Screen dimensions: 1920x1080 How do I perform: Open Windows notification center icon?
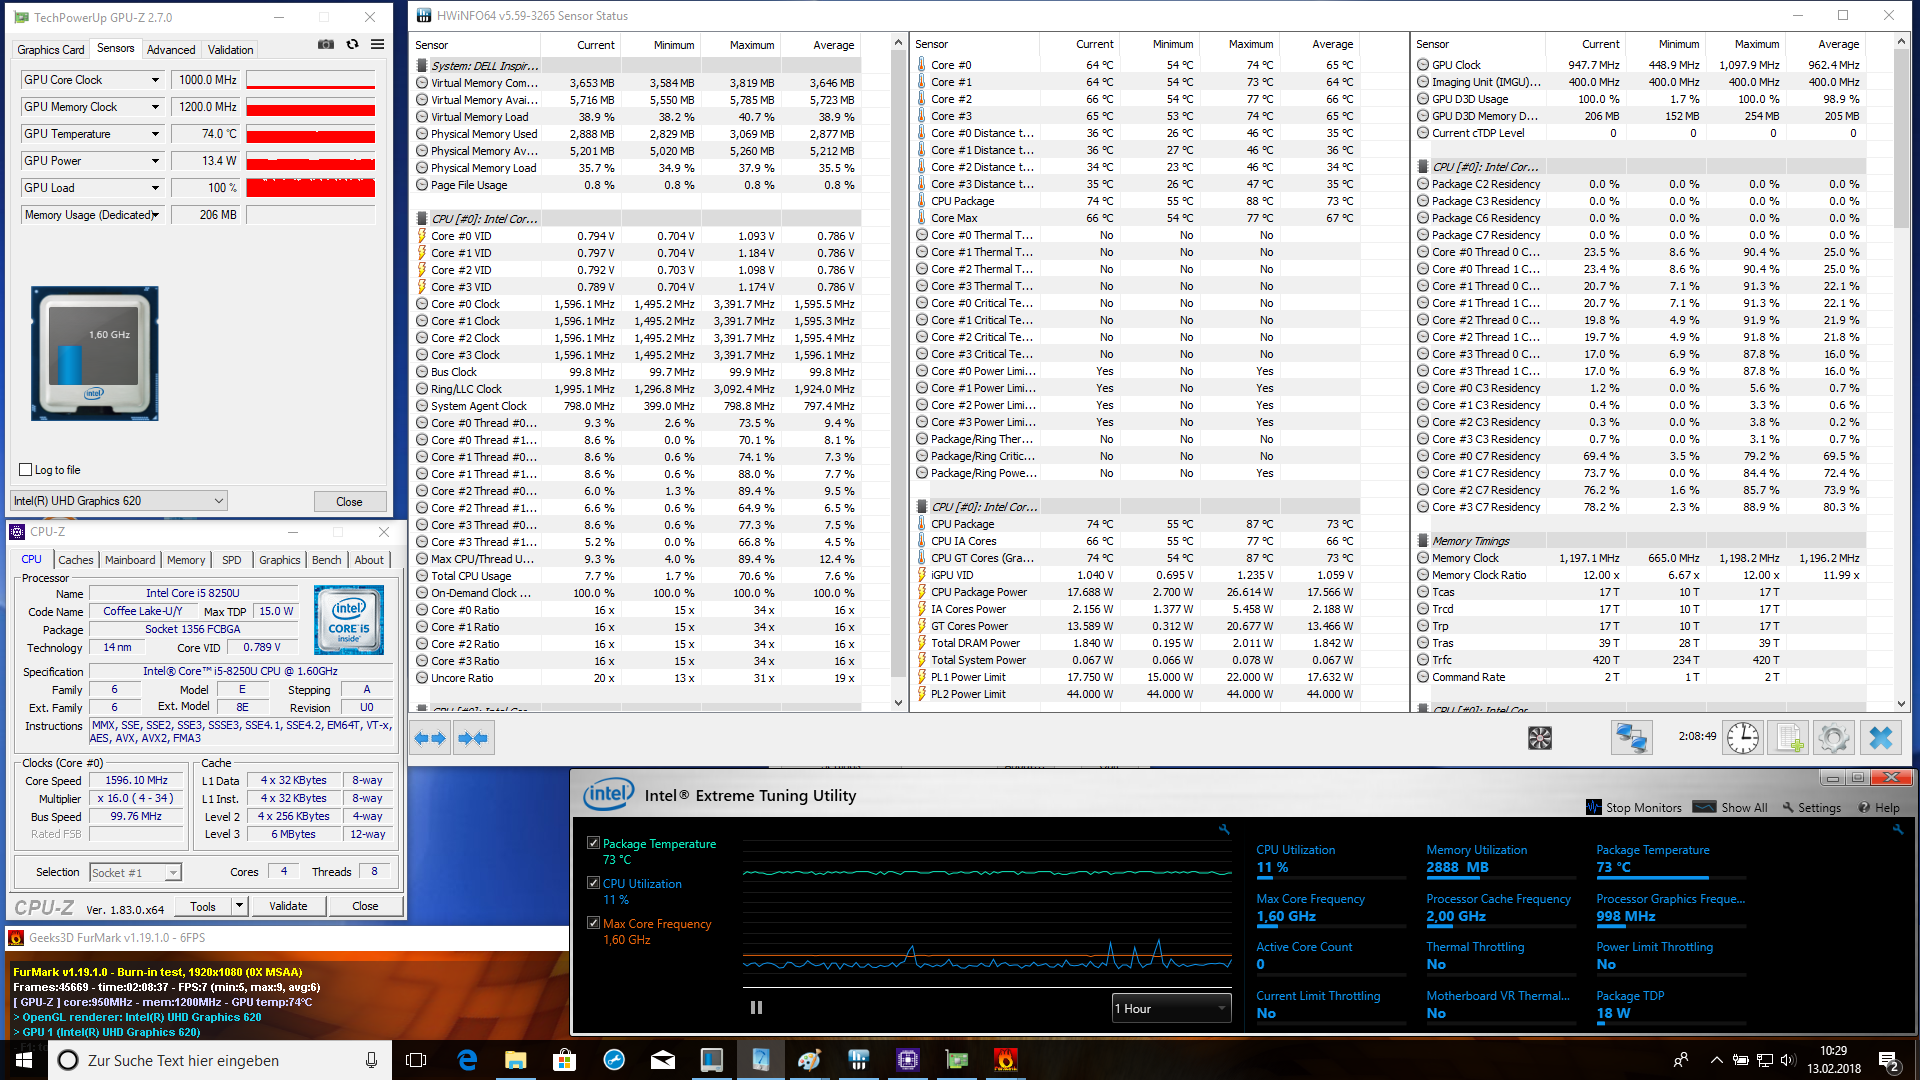(x=1889, y=1060)
